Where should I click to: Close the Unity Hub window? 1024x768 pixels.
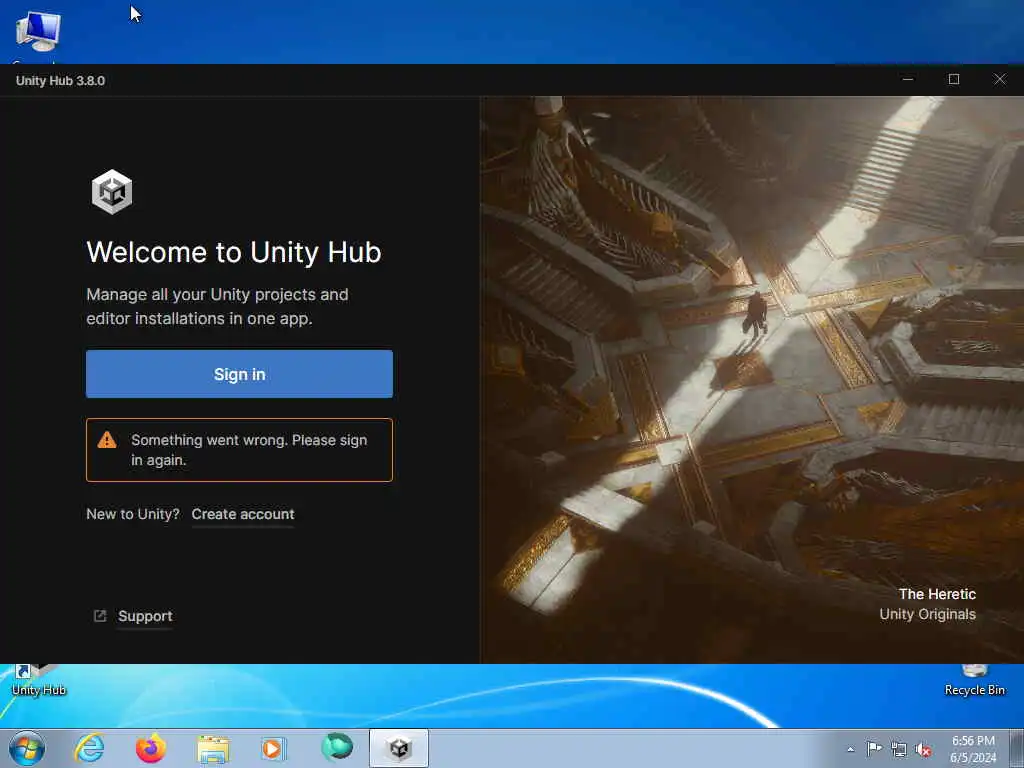pyautogui.click(x=1000, y=79)
